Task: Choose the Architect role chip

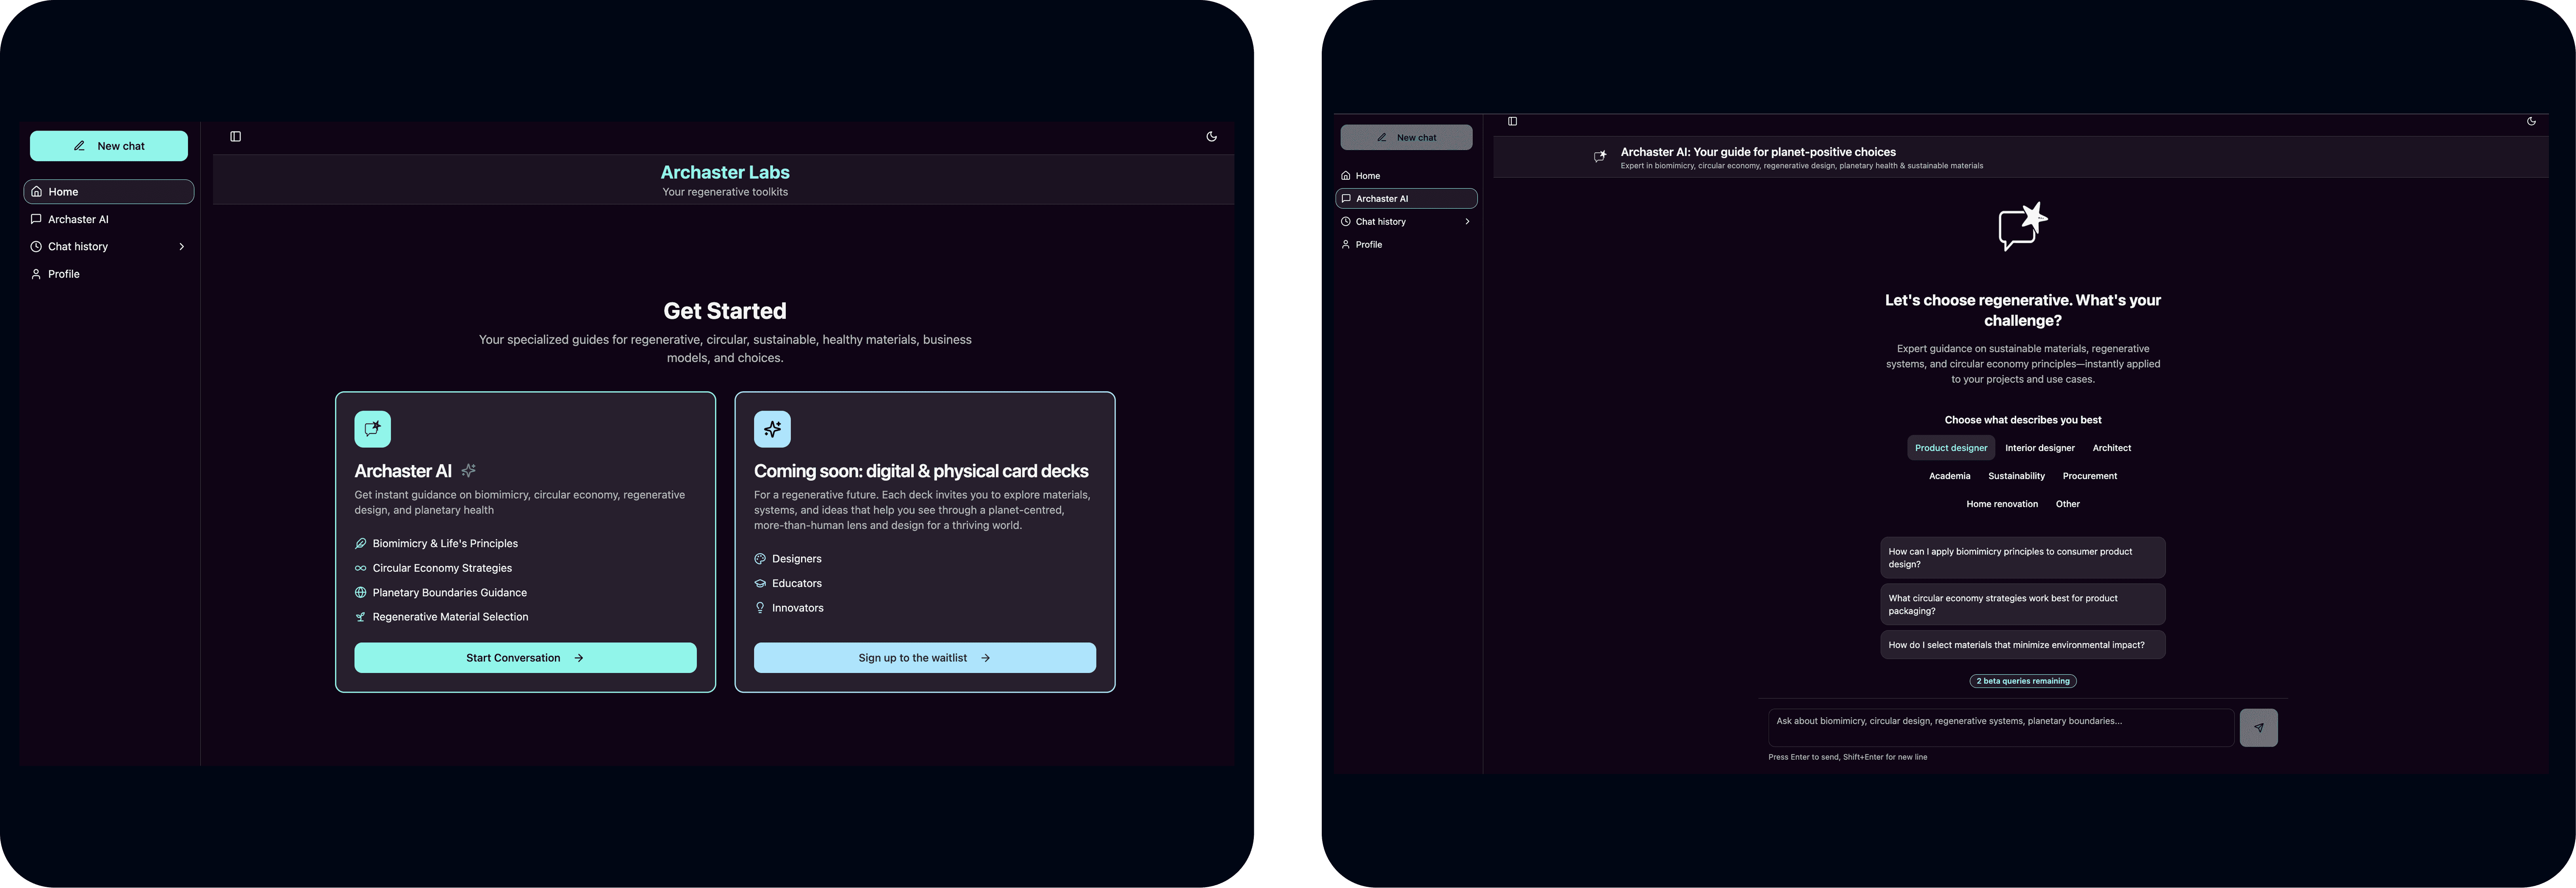Action: point(2112,448)
